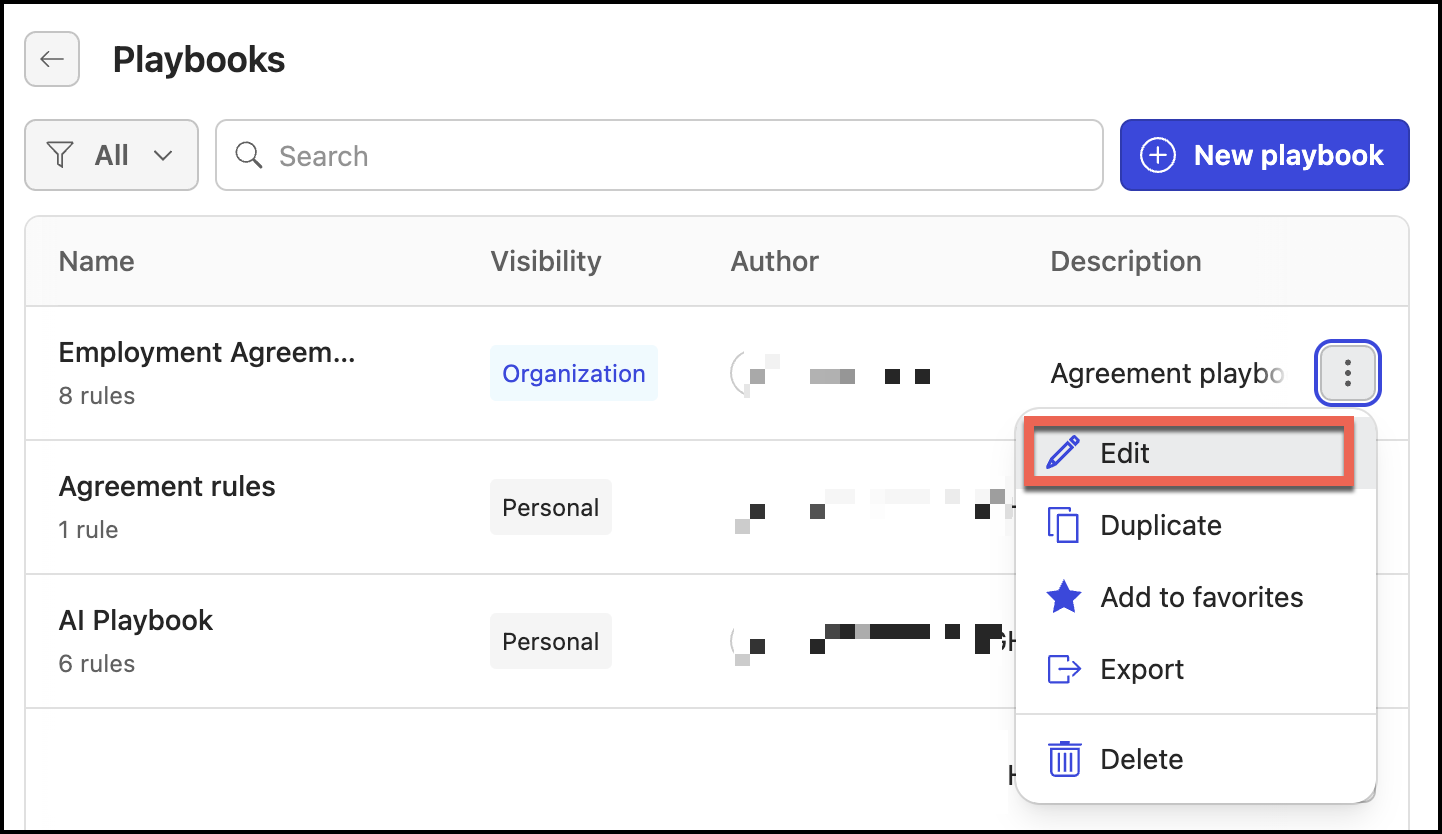Click the magnifying glass search icon
1442x834 pixels.
pyautogui.click(x=249, y=155)
